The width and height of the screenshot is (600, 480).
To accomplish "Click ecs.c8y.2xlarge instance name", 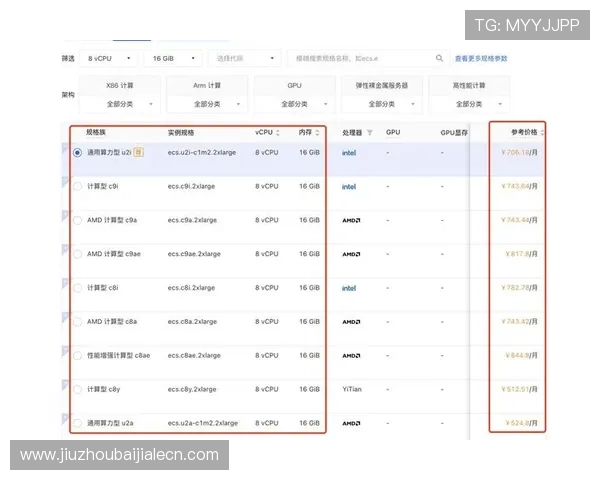I will (192, 389).
